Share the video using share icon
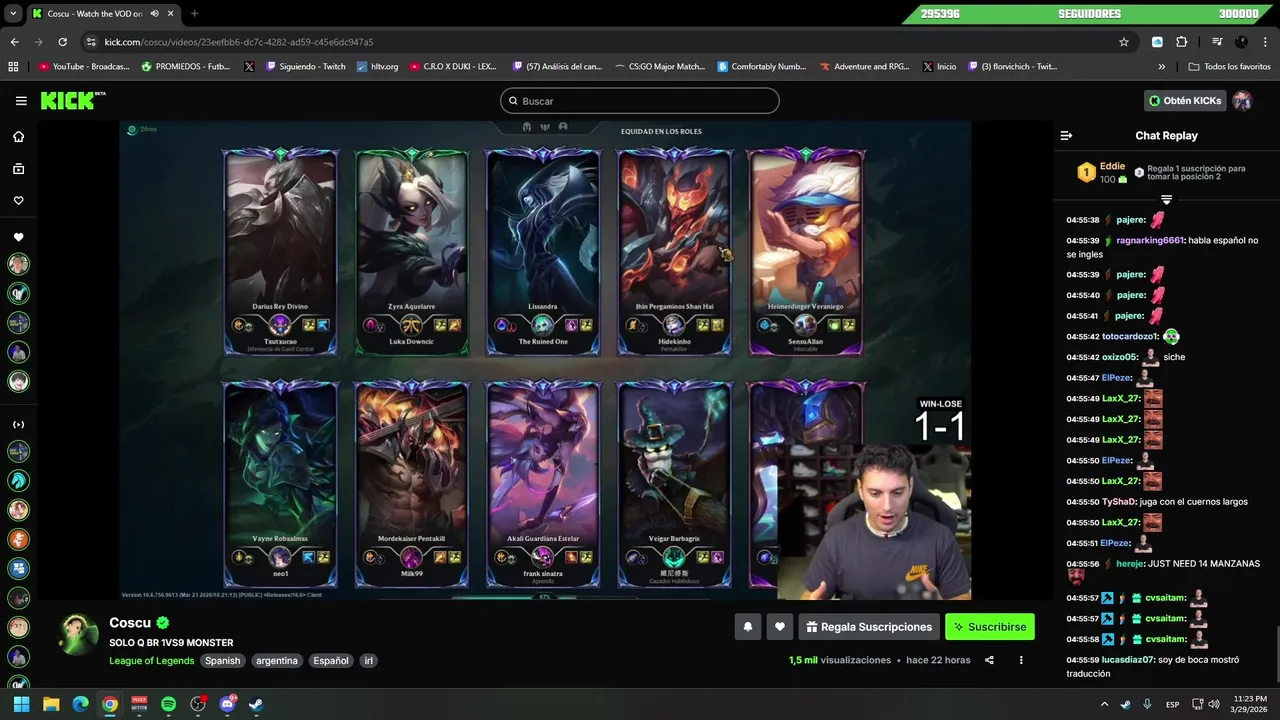The image size is (1280, 720). click(989, 660)
